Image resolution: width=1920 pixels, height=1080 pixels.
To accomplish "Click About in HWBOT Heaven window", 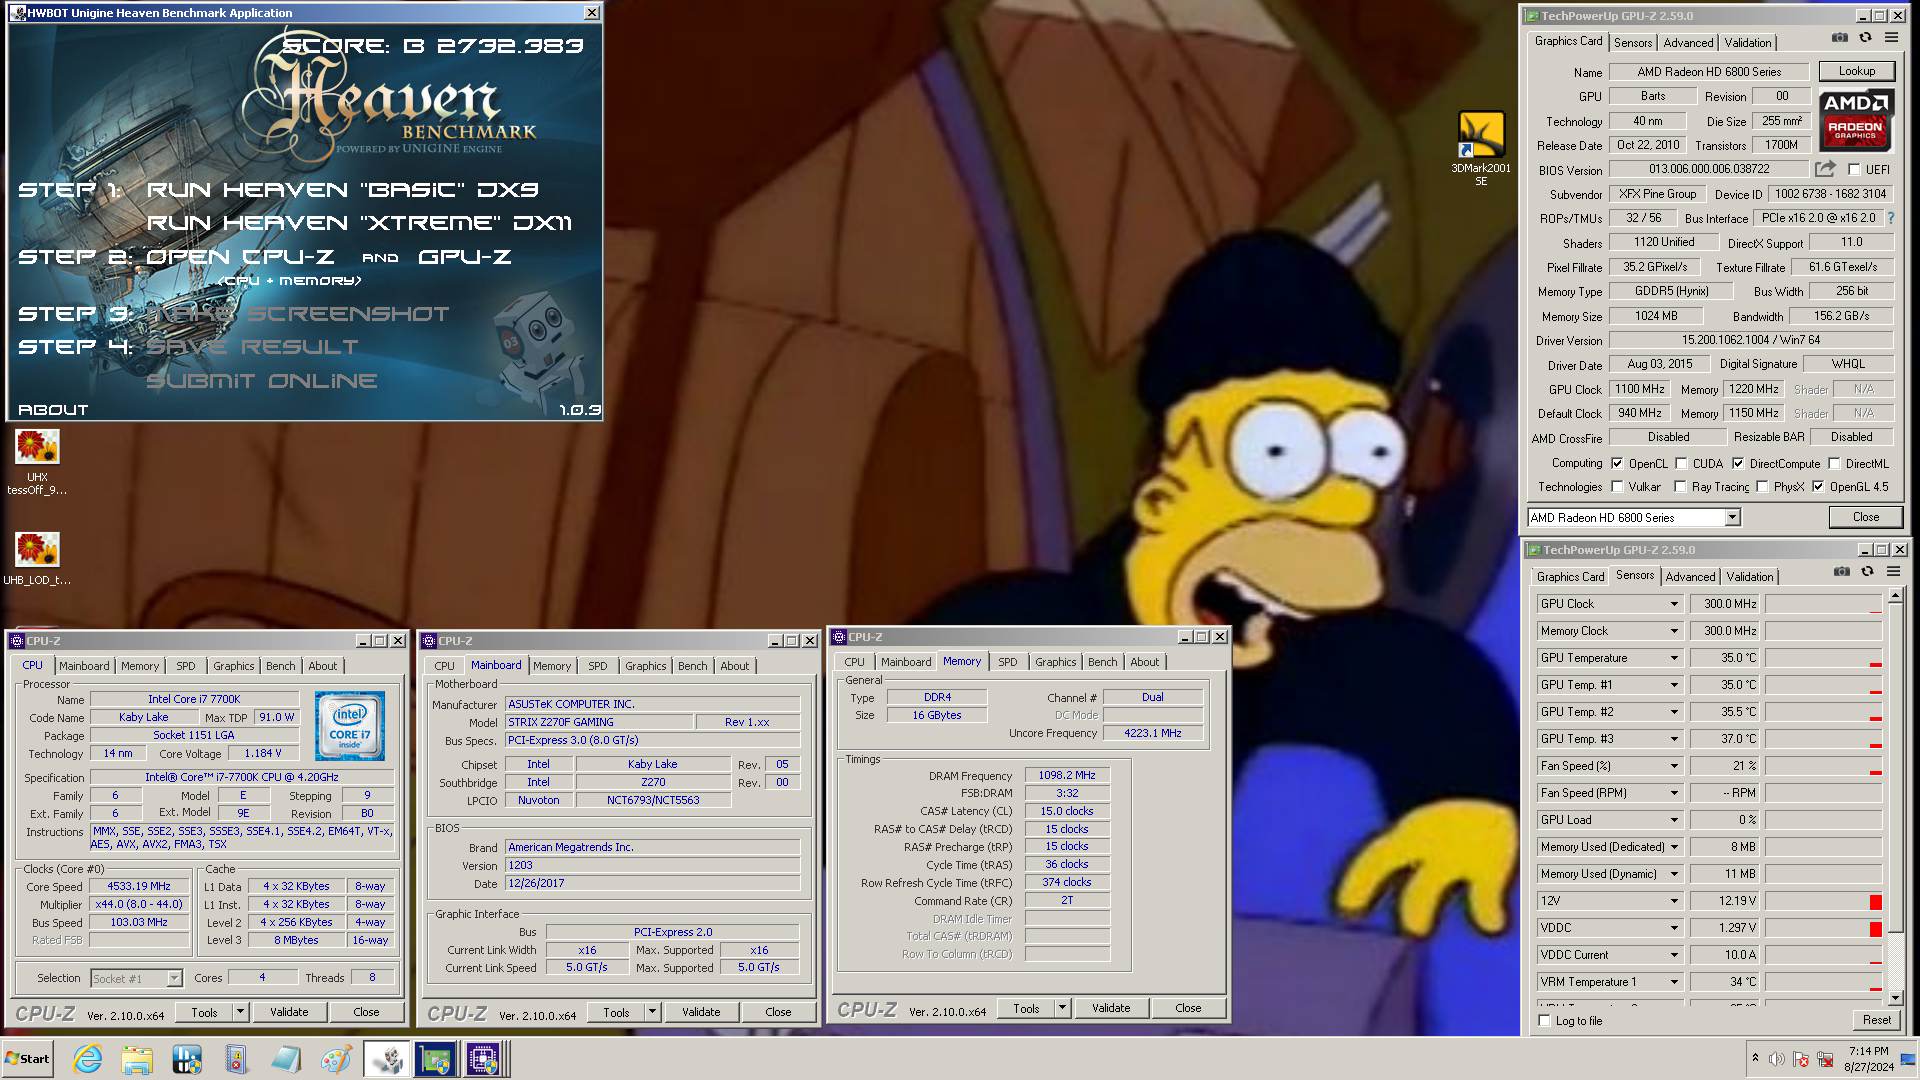I will tap(53, 410).
